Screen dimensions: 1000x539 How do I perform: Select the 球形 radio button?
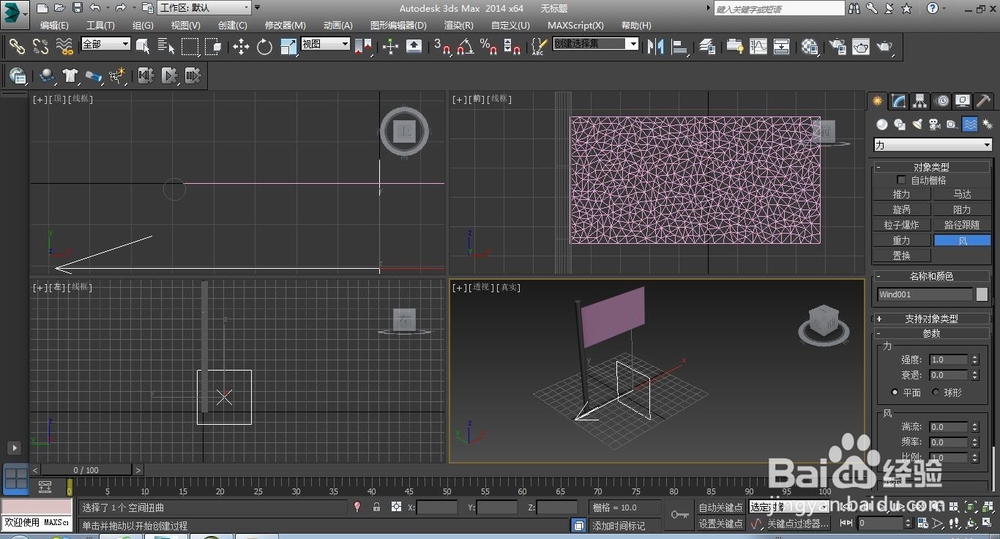click(936, 392)
